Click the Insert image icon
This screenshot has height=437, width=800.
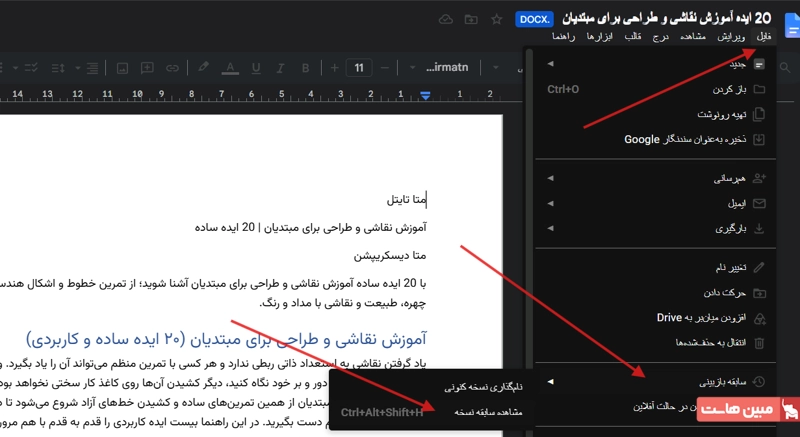pos(122,68)
